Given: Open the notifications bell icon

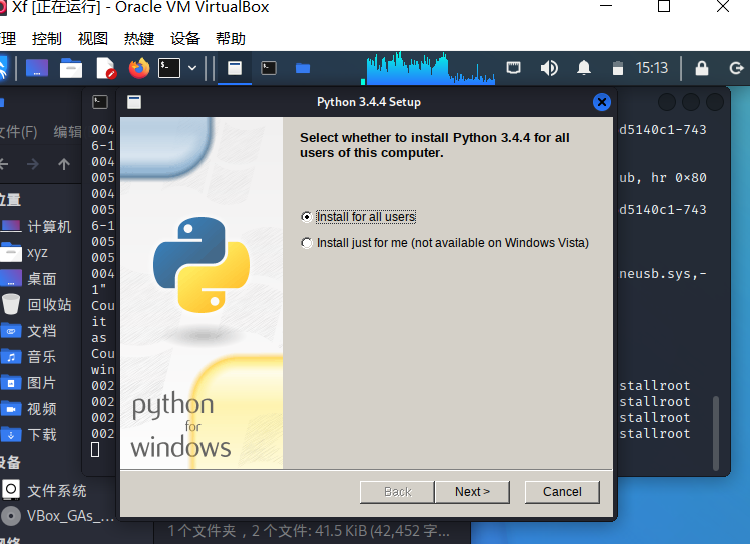Looking at the screenshot, I should point(584,68).
